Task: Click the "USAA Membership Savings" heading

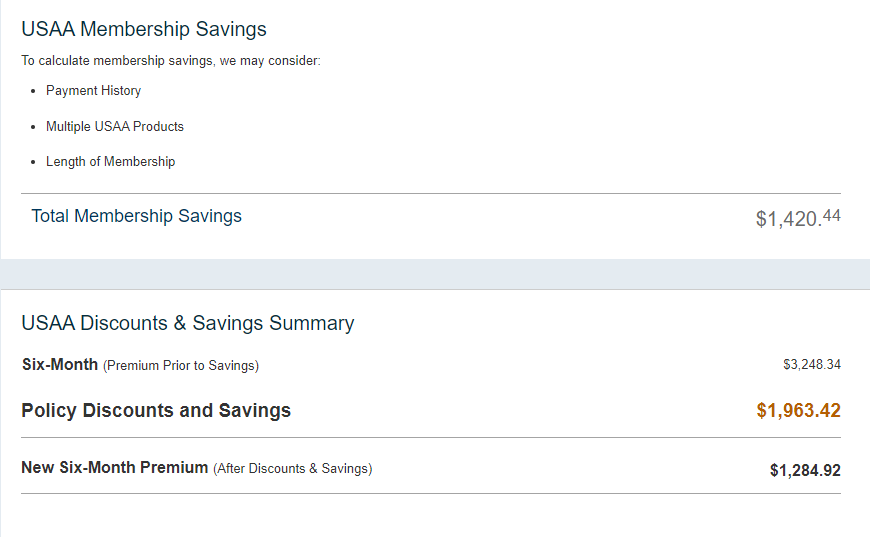Action: pos(144,30)
